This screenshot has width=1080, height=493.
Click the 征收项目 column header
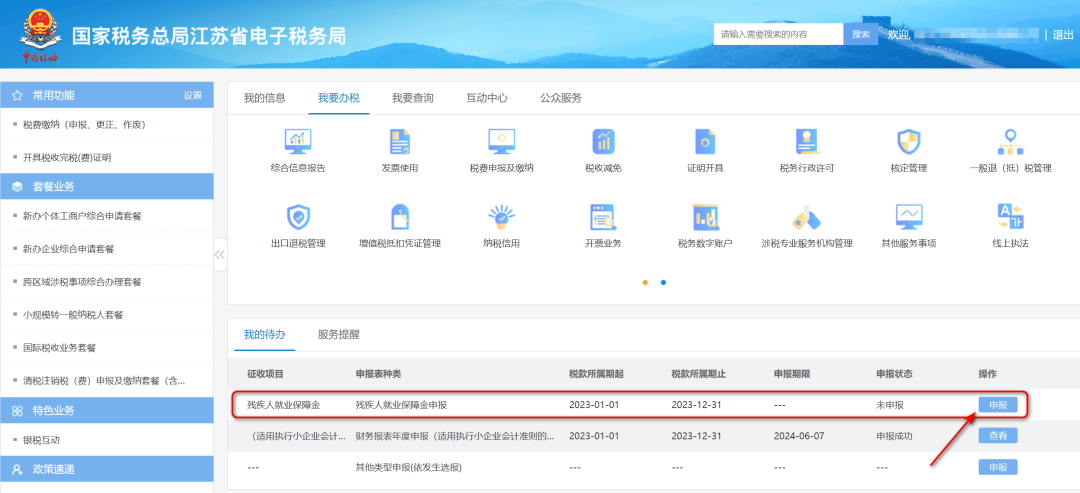pyautogui.click(x=265, y=374)
